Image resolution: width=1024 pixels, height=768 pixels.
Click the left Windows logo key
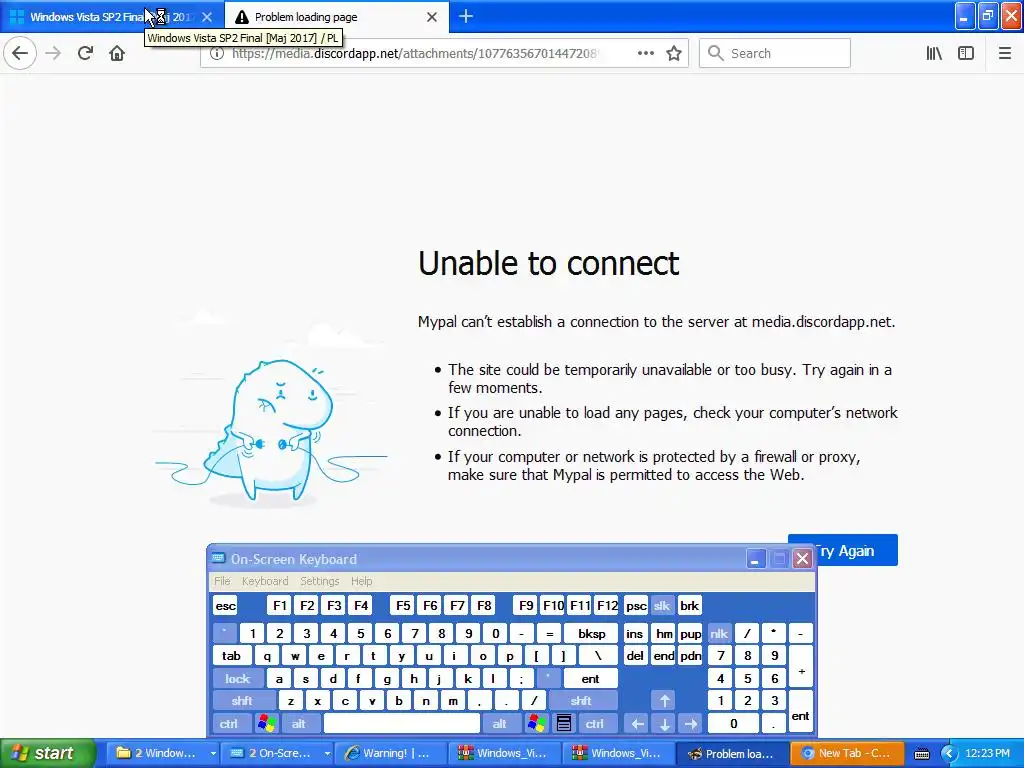266,724
